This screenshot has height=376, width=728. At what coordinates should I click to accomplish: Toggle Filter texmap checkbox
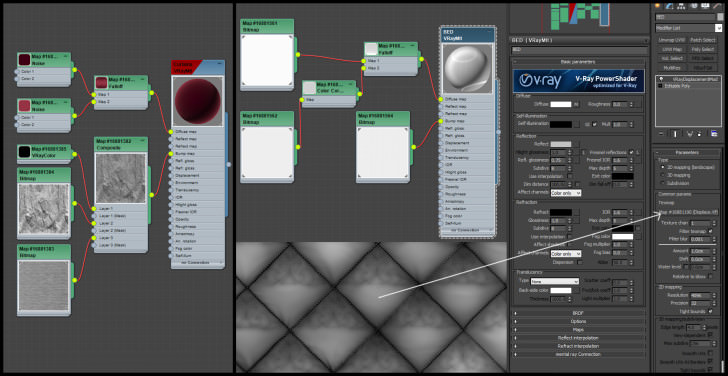[x=710, y=231]
